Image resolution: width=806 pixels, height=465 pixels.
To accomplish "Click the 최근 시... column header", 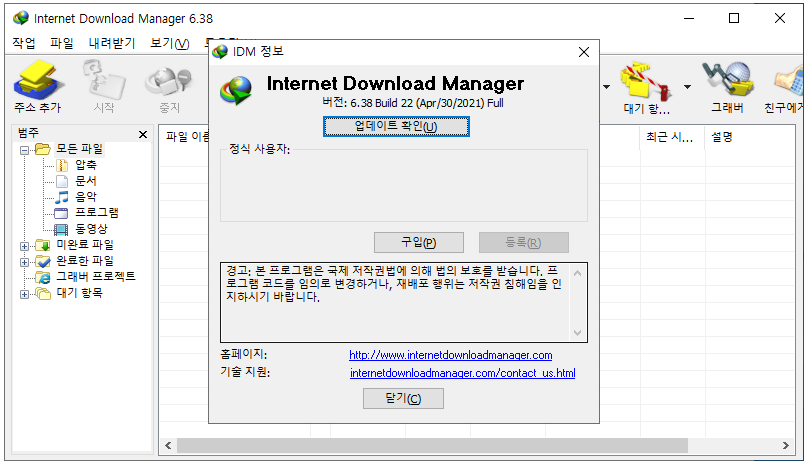I will pyautogui.click(x=672, y=137).
